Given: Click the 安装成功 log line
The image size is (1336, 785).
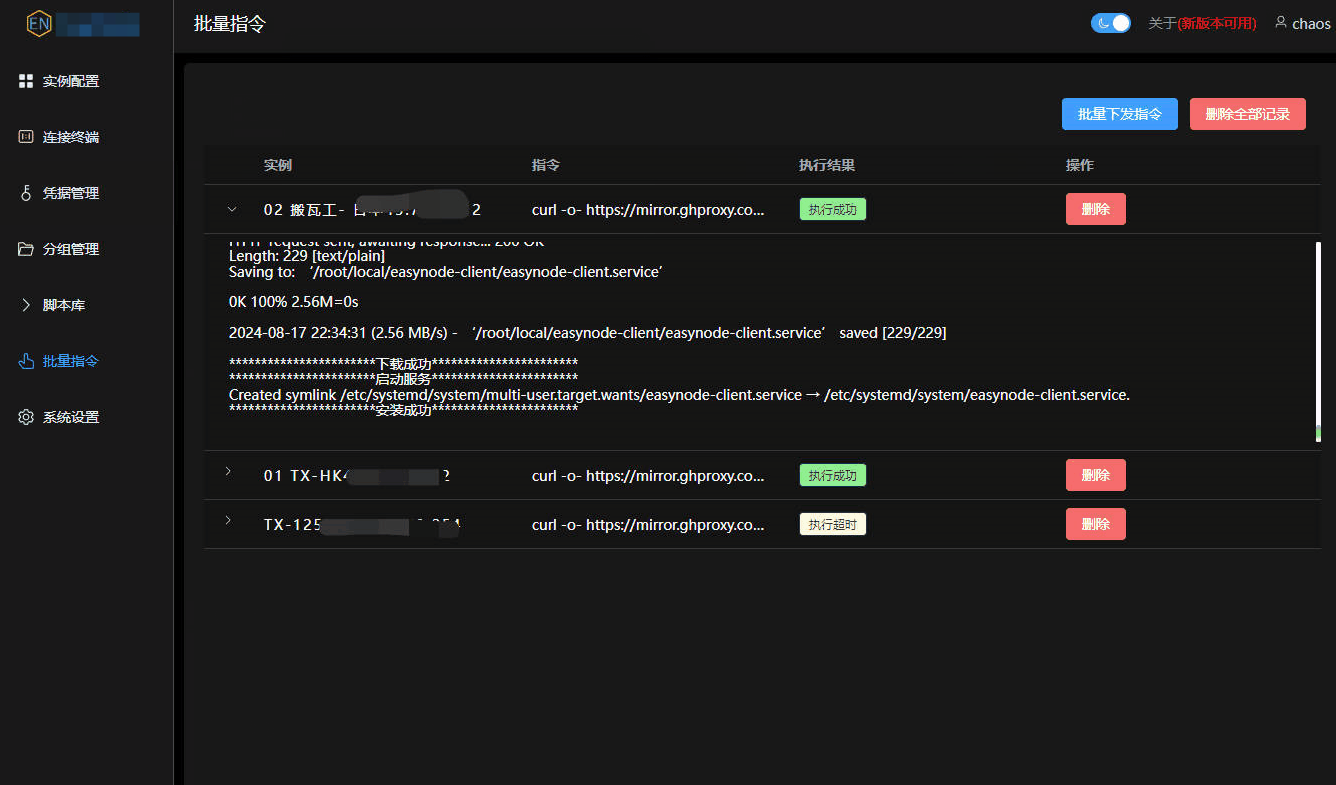Looking at the screenshot, I should [403, 410].
